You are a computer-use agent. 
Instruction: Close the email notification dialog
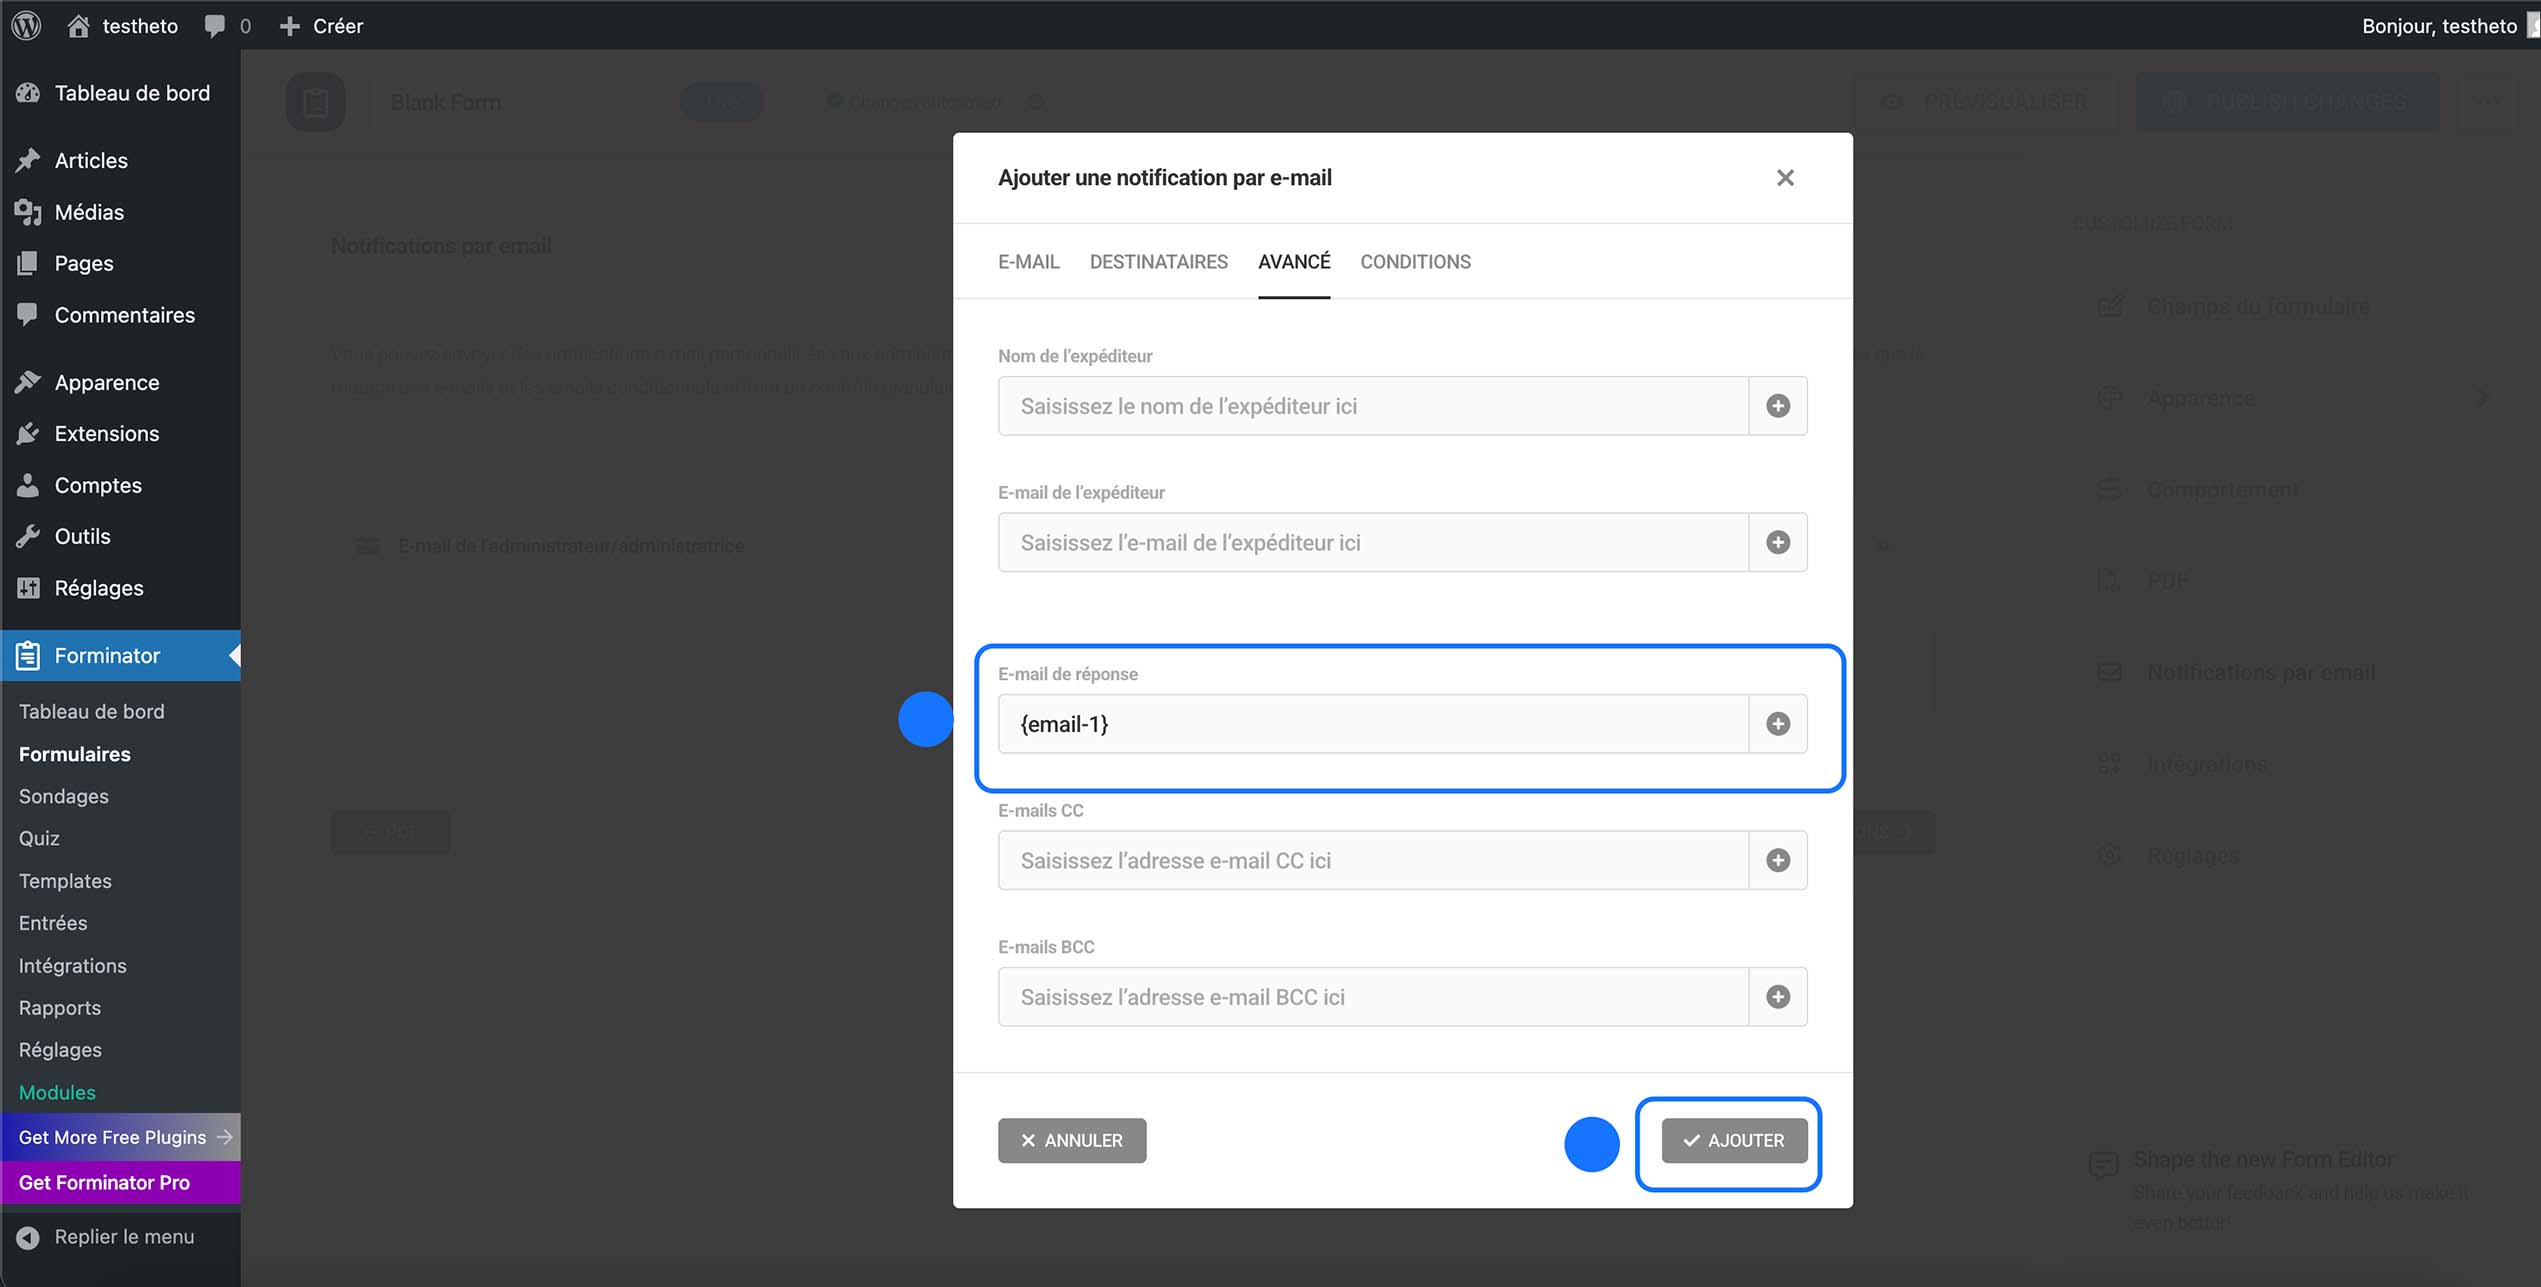pyautogui.click(x=1786, y=177)
